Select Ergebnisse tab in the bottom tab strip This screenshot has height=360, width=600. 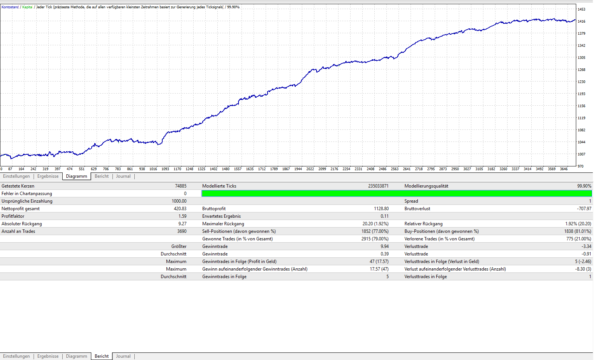[x=48, y=356]
